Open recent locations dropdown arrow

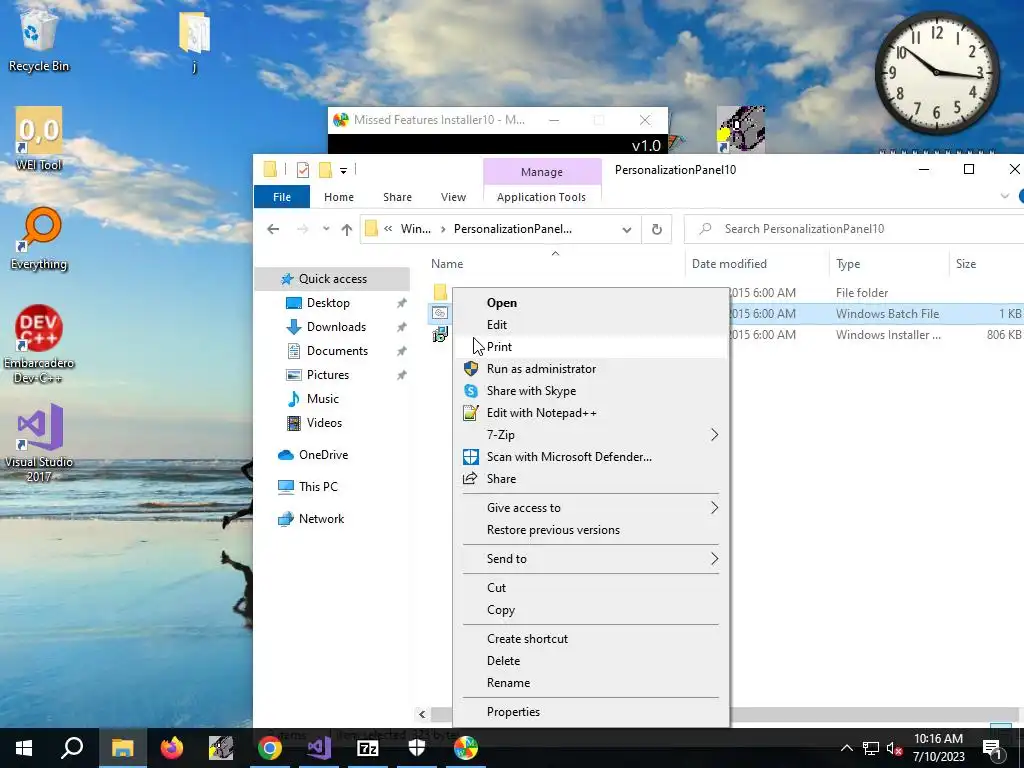pos(326,229)
